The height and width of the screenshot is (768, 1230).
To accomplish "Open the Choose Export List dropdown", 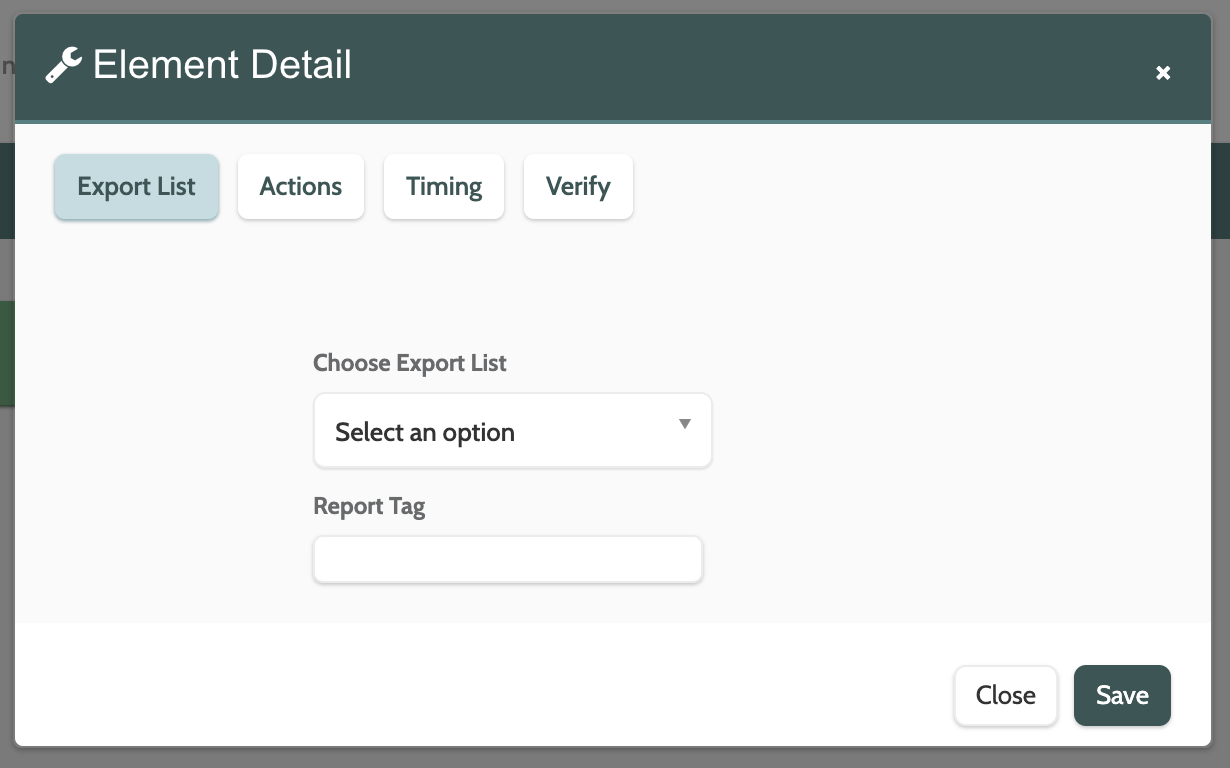I will pyautogui.click(x=512, y=431).
